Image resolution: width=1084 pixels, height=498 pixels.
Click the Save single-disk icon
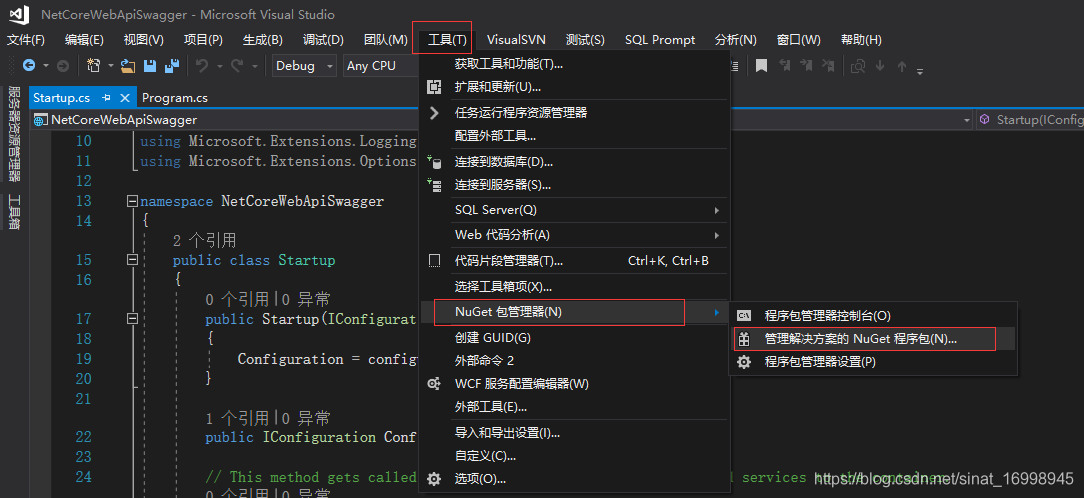click(x=149, y=66)
